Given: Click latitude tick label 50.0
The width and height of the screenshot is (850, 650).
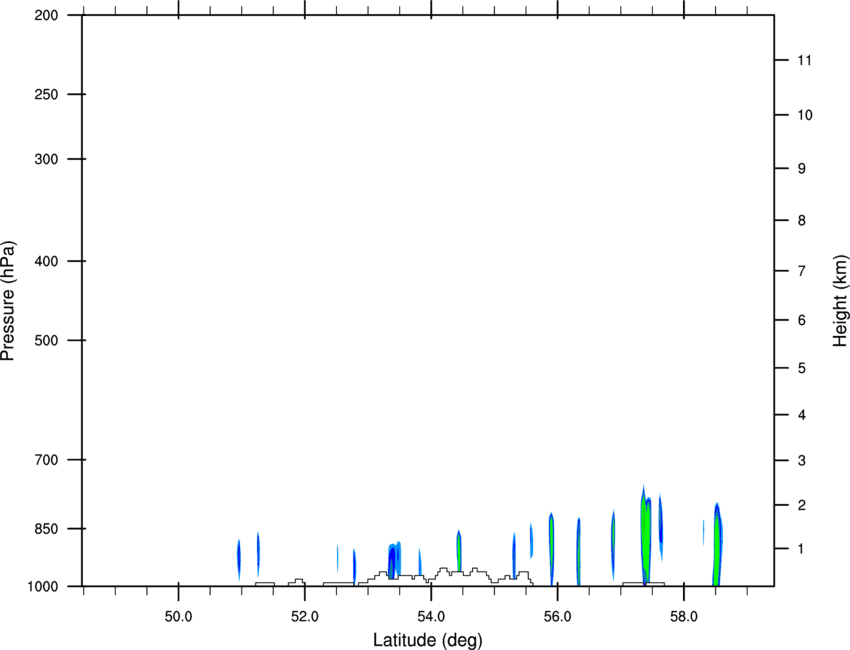Looking at the screenshot, I should (x=178, y=617).
